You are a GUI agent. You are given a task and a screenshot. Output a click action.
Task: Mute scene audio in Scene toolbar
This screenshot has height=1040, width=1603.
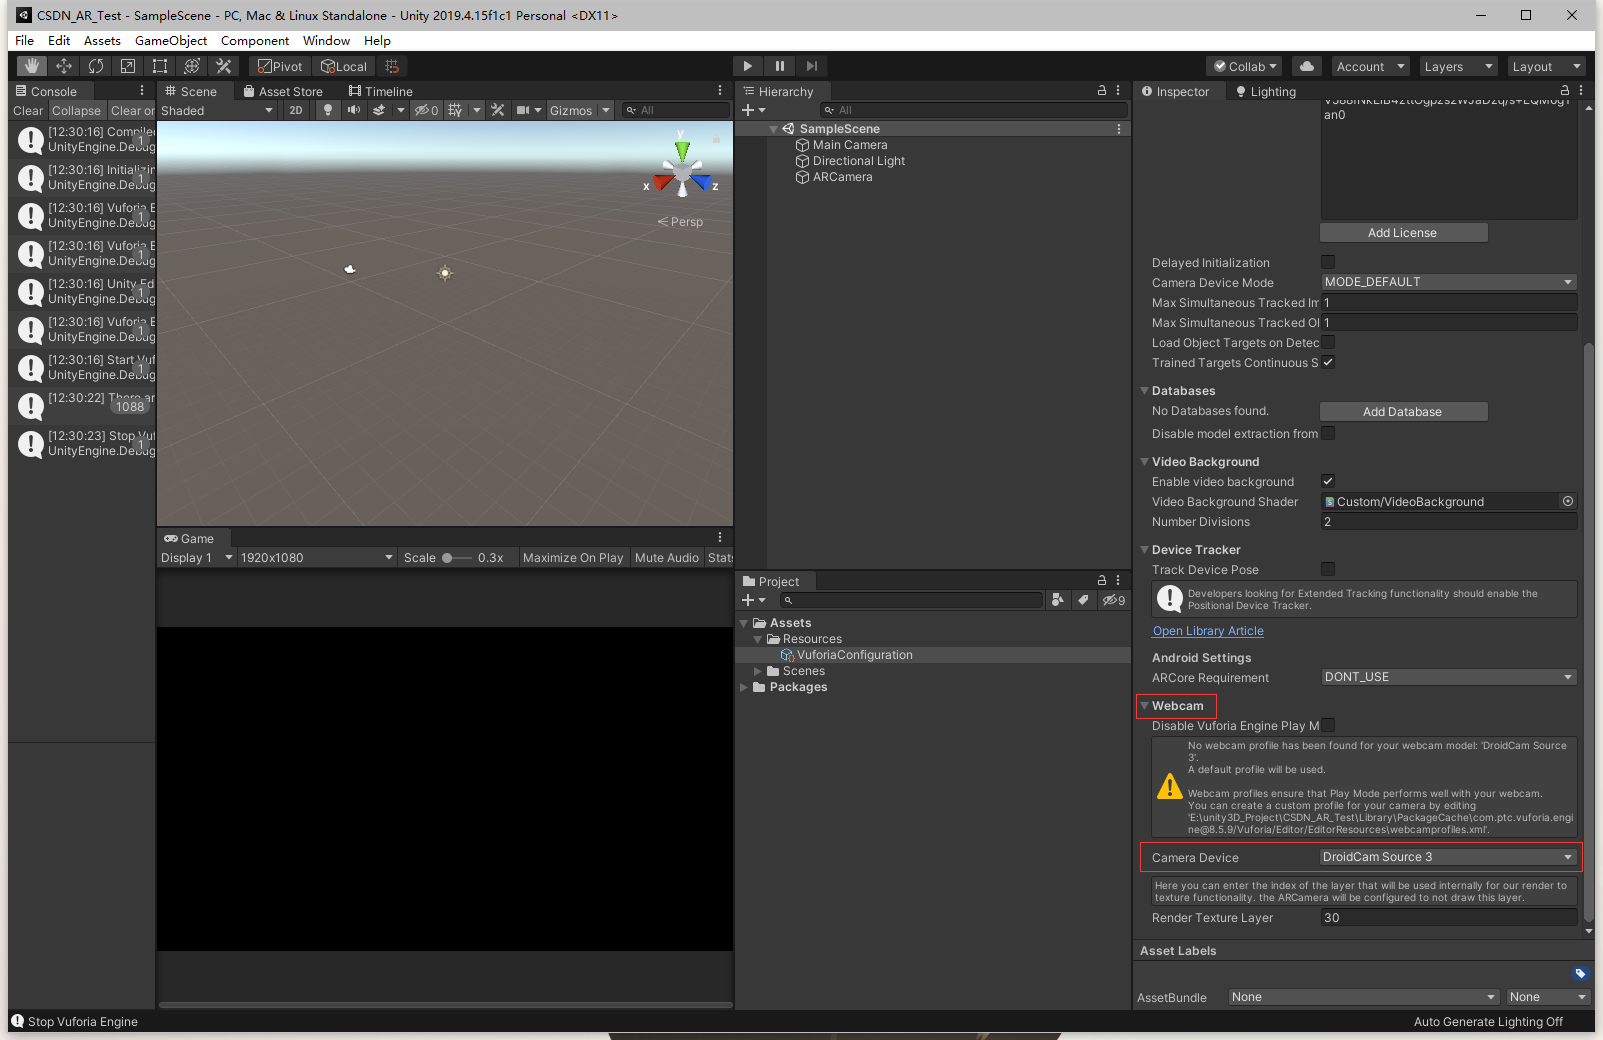pos(354,110)
